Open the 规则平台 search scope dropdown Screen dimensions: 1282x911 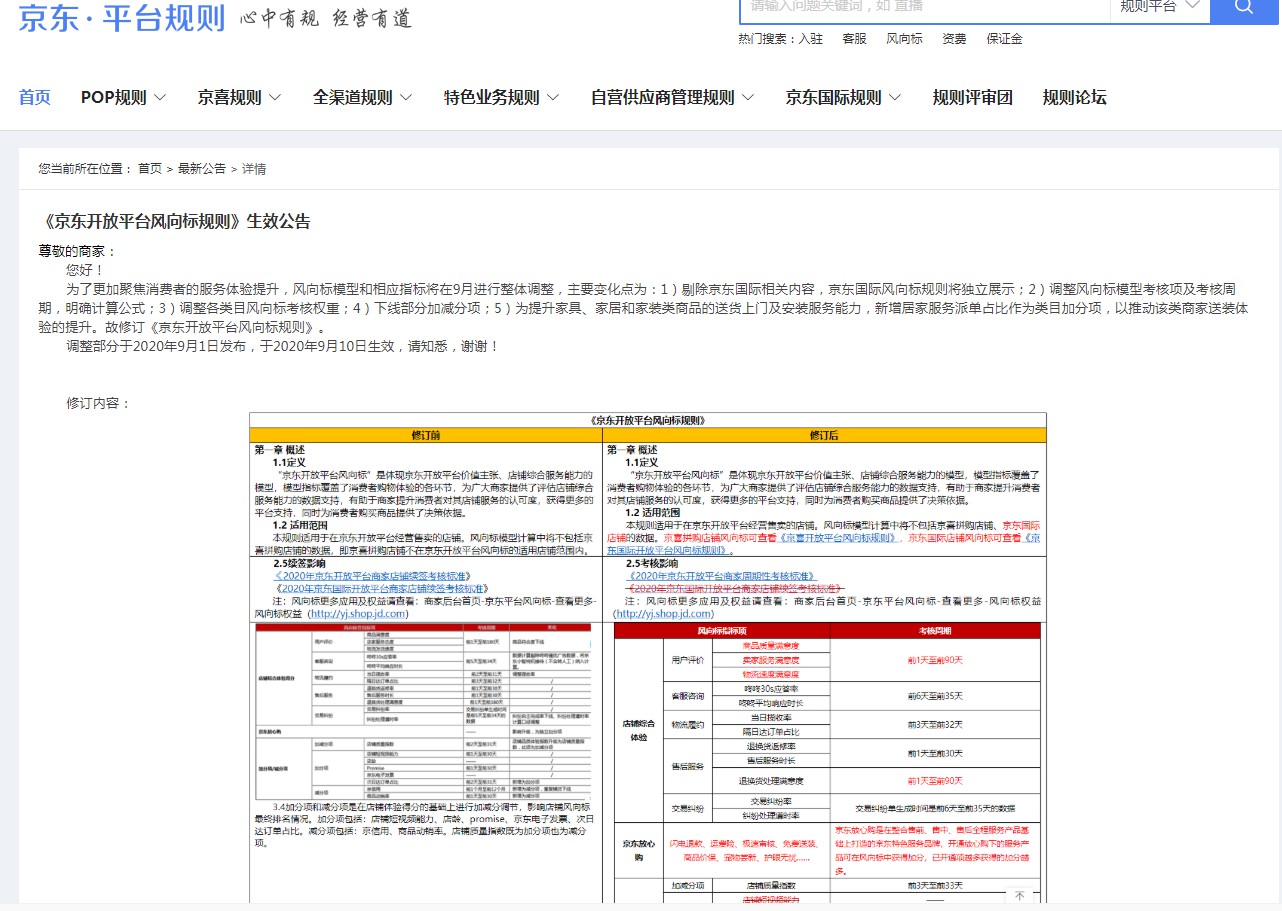point(1160,7)
